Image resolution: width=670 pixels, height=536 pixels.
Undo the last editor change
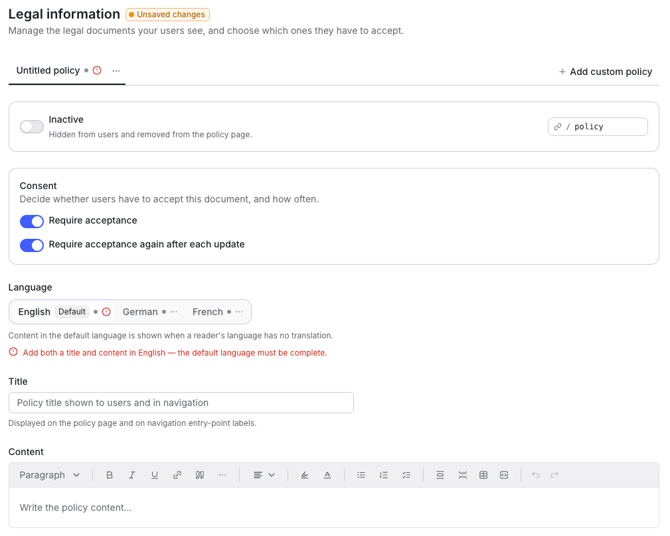coord(536,475)
